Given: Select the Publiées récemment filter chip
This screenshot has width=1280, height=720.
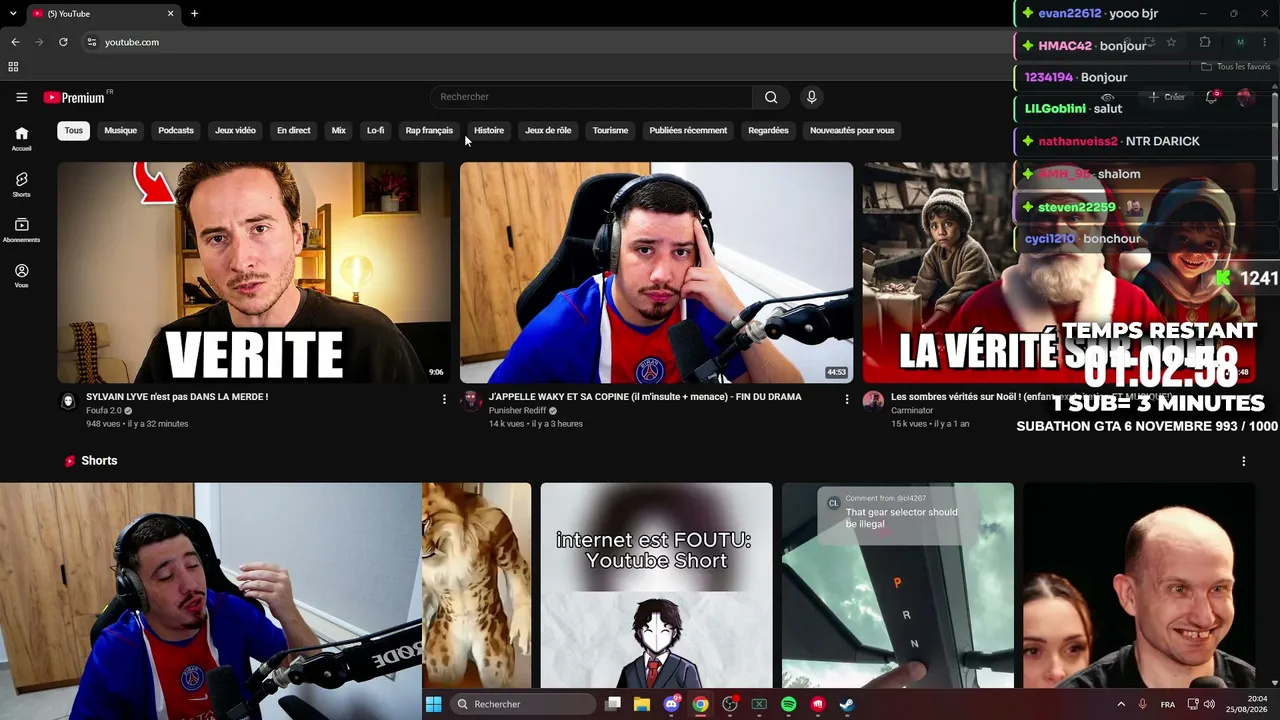Looking at the screenshot, I should click(x=688, y=130).
